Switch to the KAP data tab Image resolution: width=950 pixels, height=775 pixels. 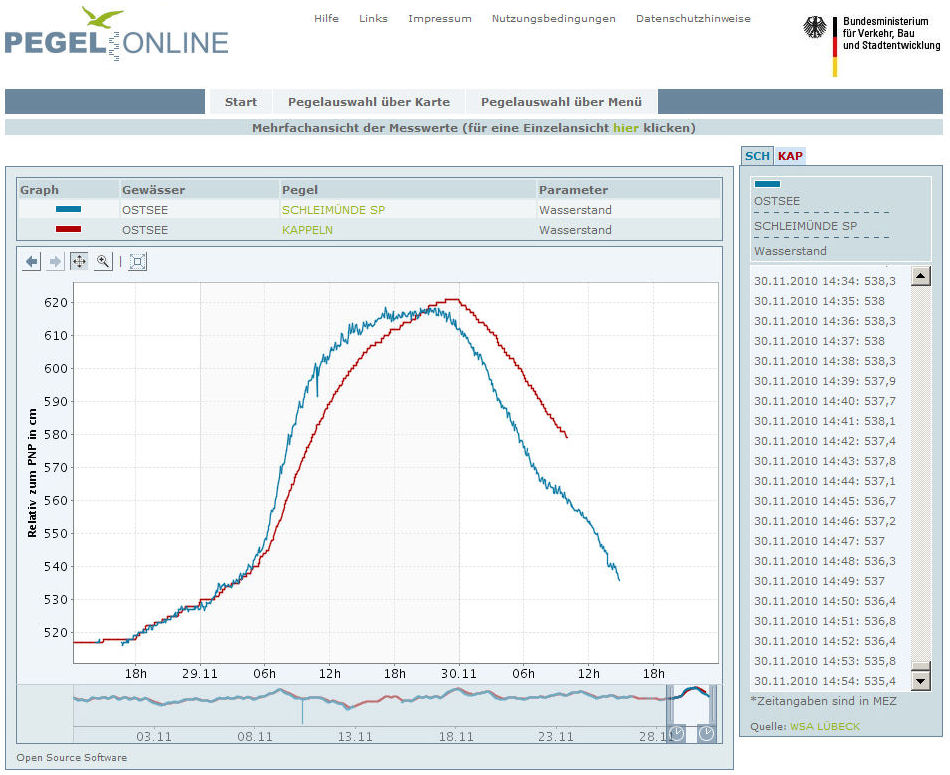790,156
